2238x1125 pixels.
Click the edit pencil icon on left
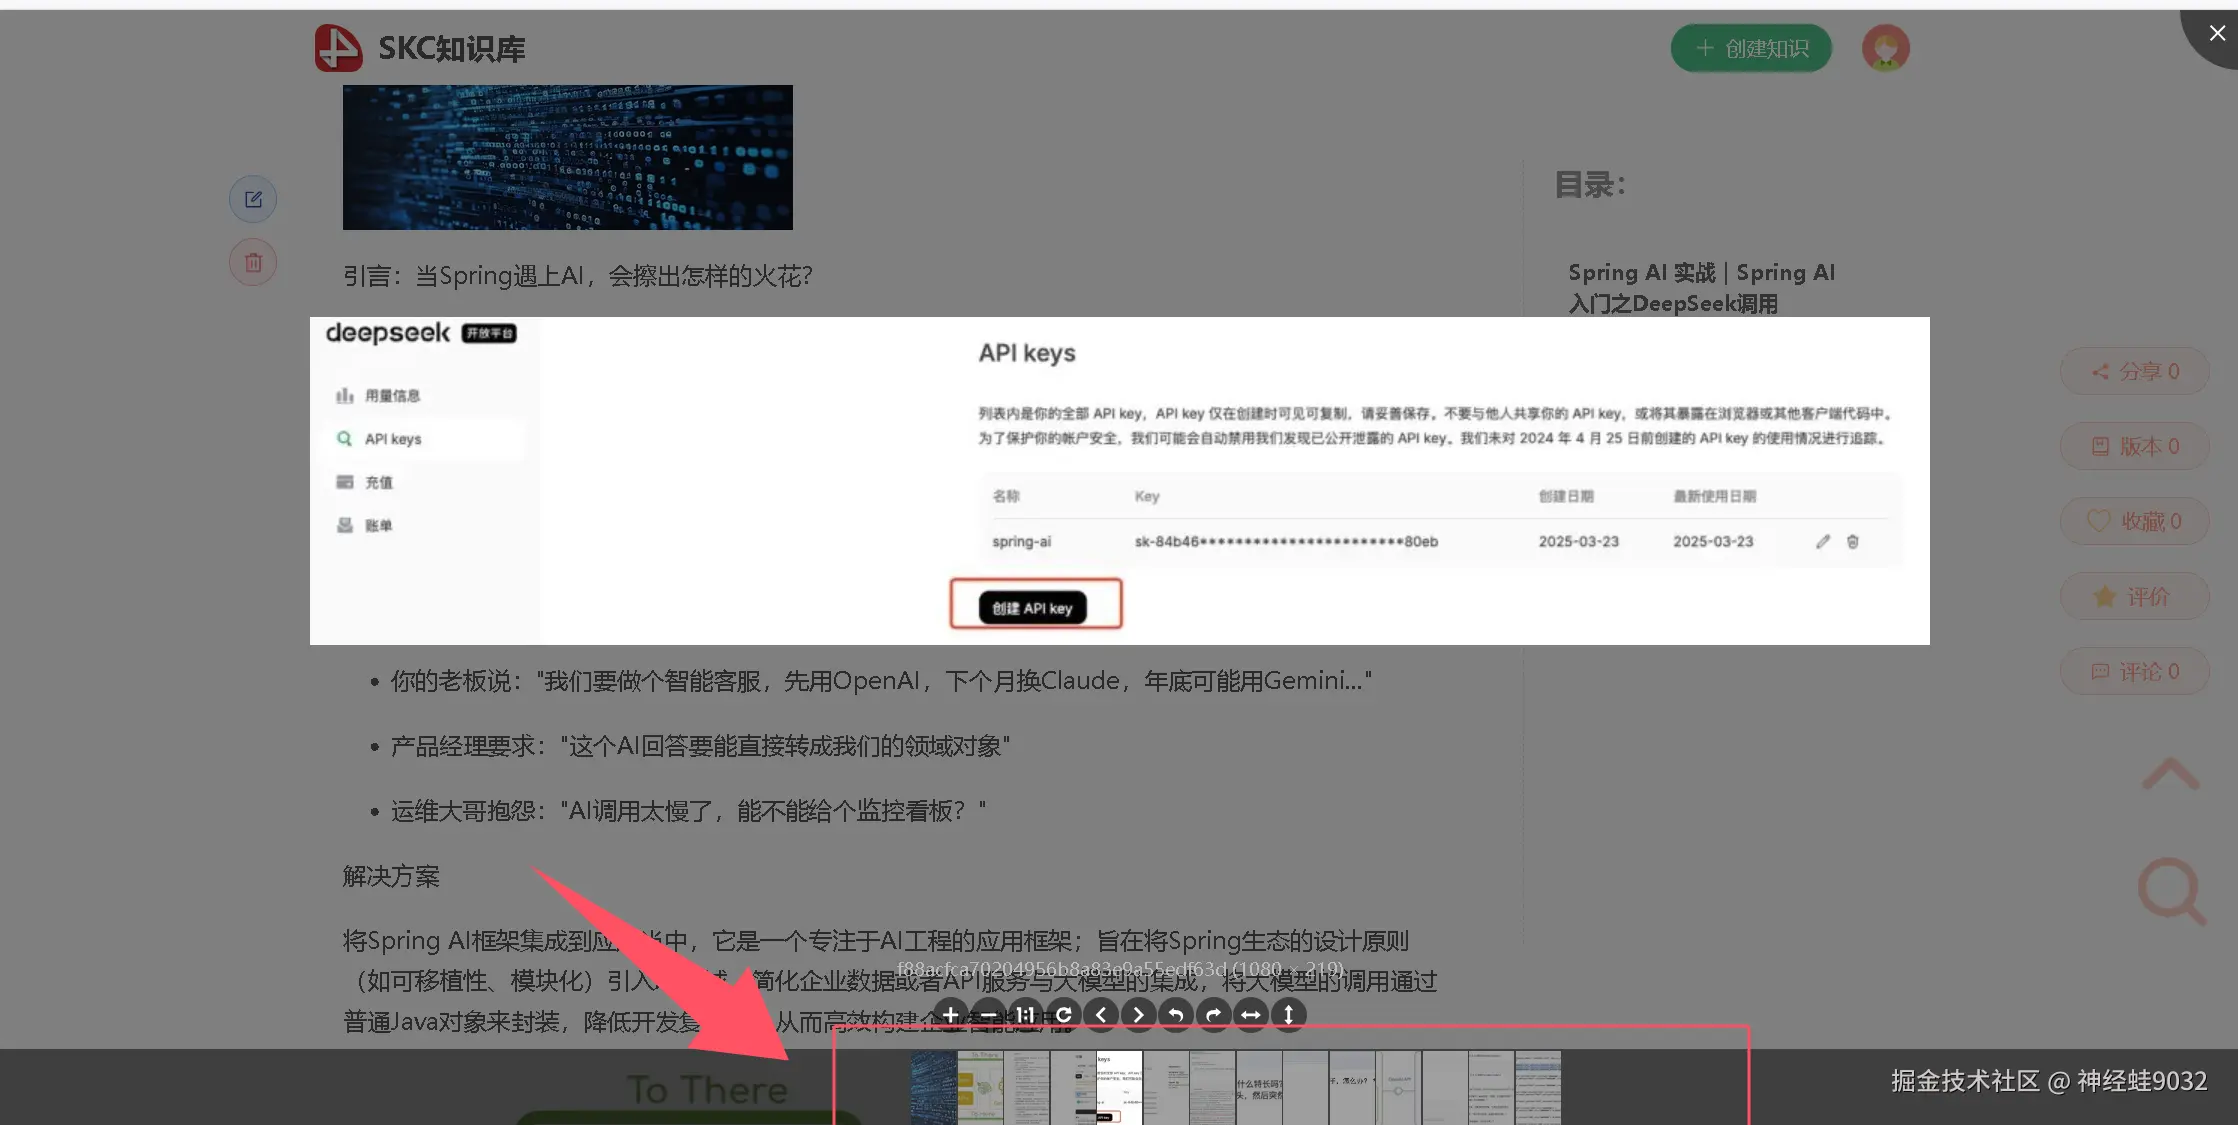coord(253,199)
